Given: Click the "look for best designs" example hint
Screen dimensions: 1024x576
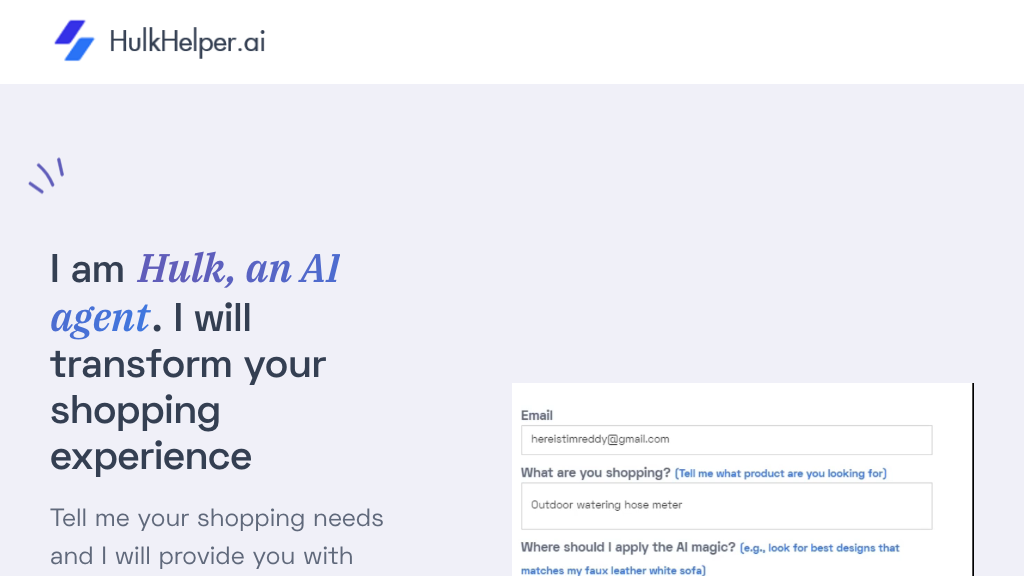Looking at the screenshot, I should click(x=820, y=548).
